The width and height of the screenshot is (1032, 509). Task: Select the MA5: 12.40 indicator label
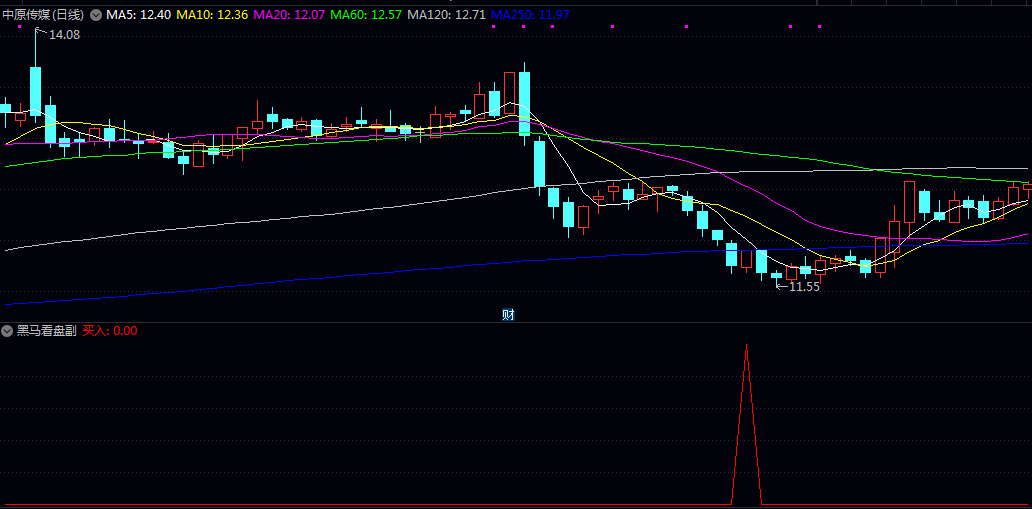coord(140,15)
